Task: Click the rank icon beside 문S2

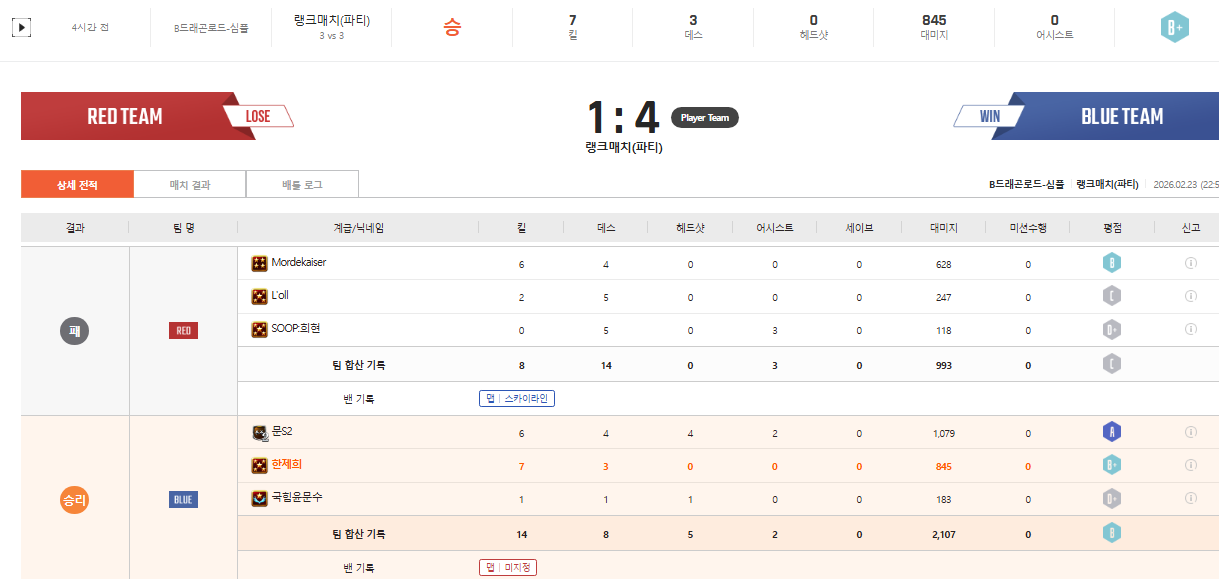Action: pos(259,432)
